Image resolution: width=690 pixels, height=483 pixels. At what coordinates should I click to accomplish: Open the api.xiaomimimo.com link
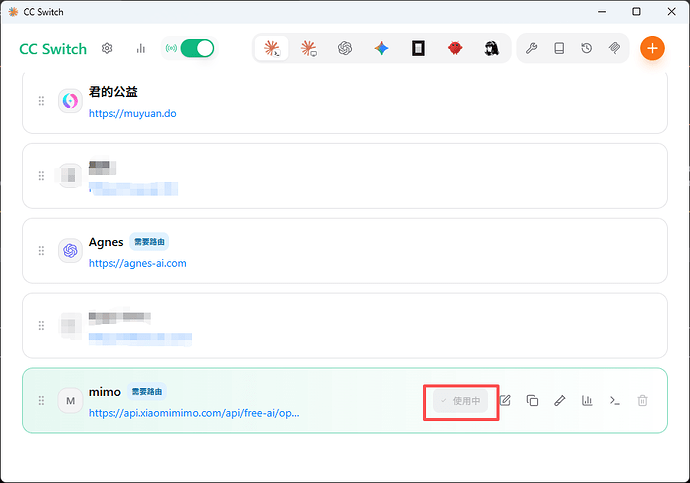(194, 413)
